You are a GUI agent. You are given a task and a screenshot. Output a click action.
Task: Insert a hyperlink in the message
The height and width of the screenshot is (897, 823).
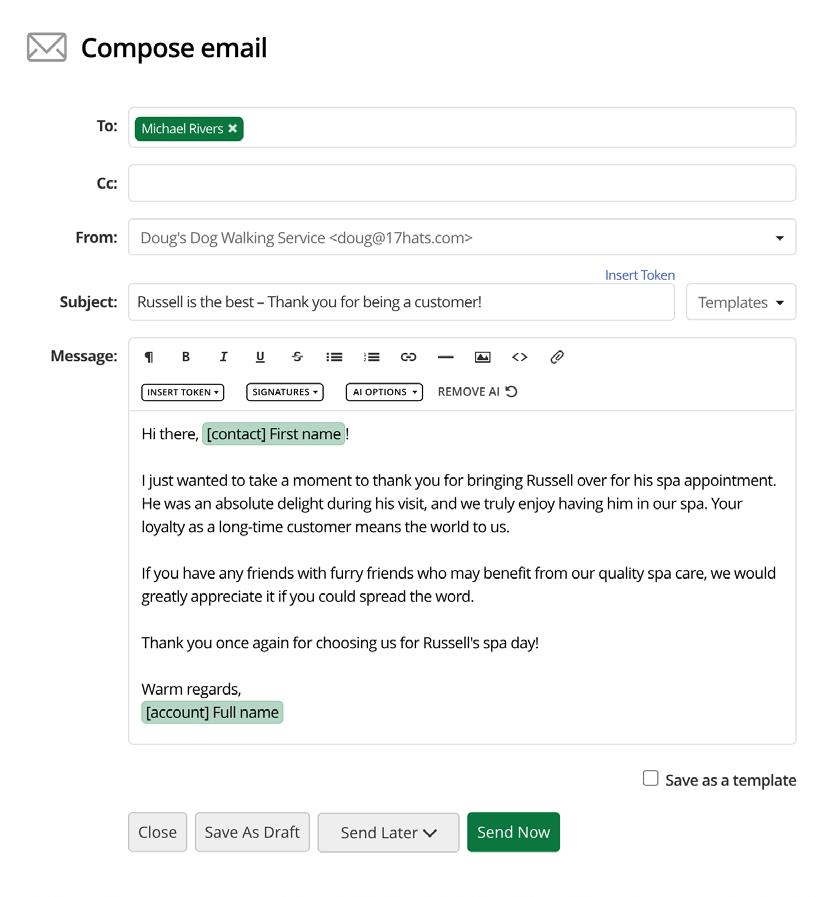pos(408,357)
